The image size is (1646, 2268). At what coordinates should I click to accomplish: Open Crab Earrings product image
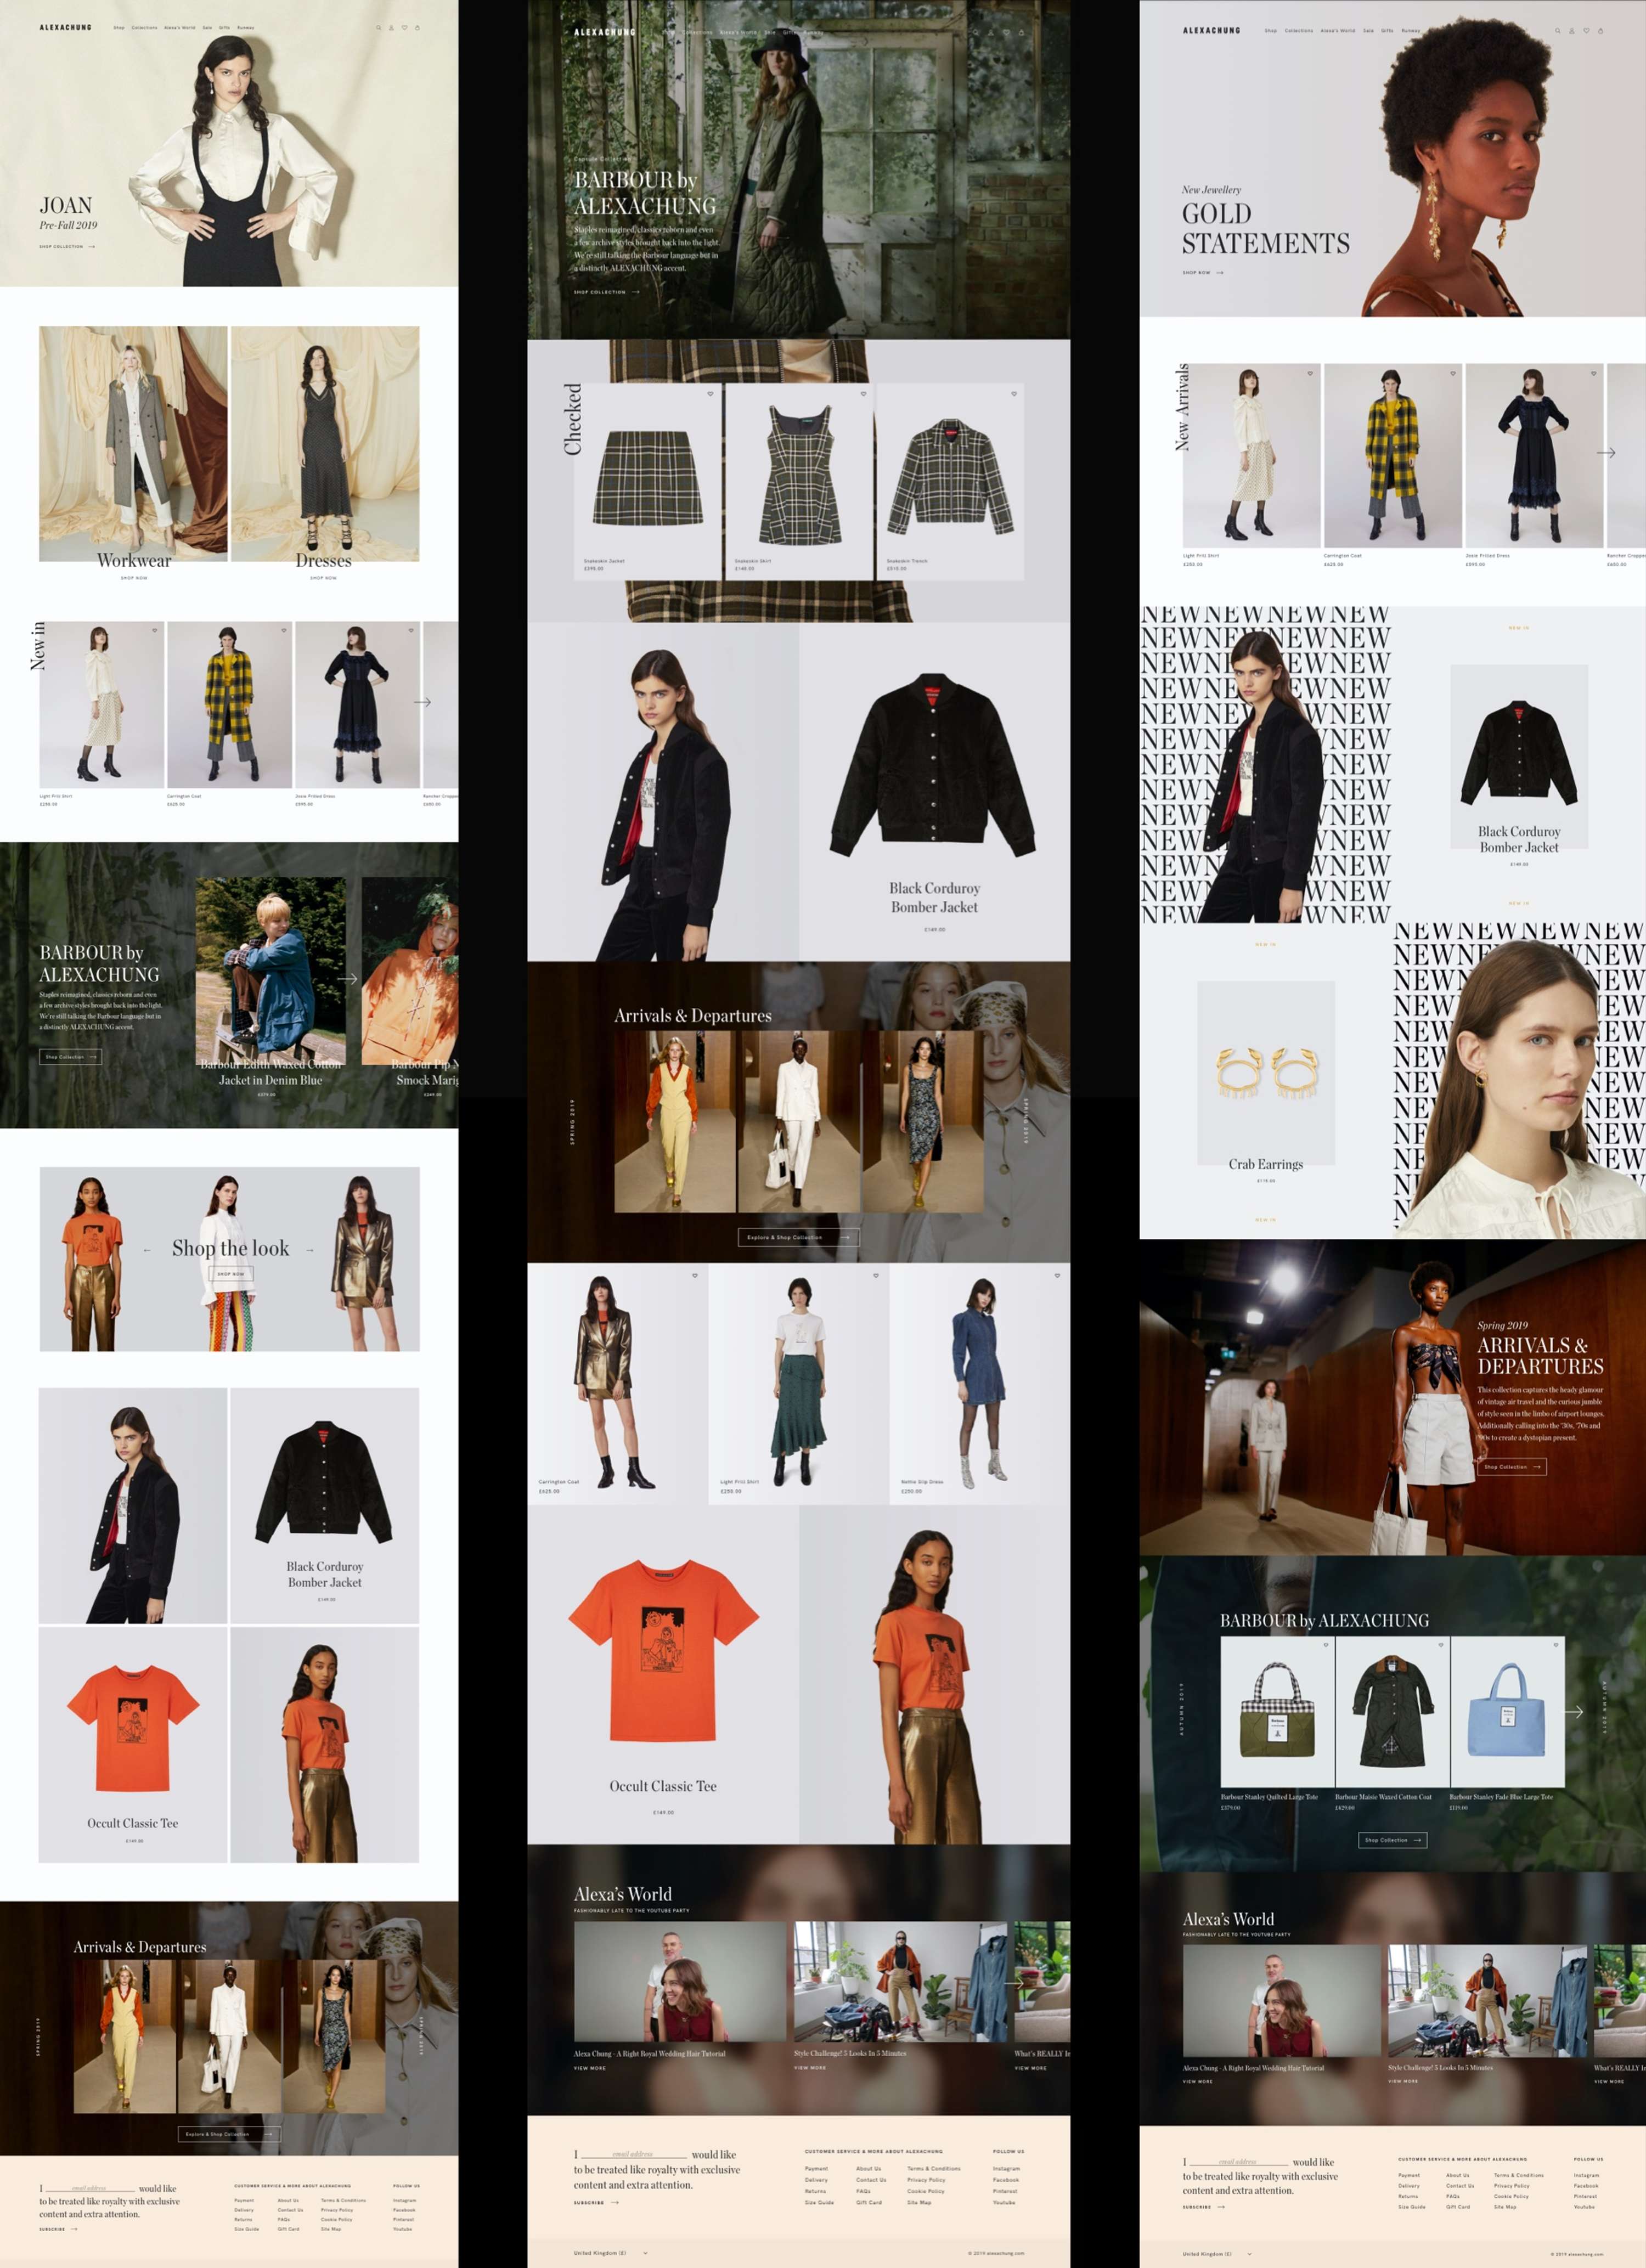coord(1266,1073)
